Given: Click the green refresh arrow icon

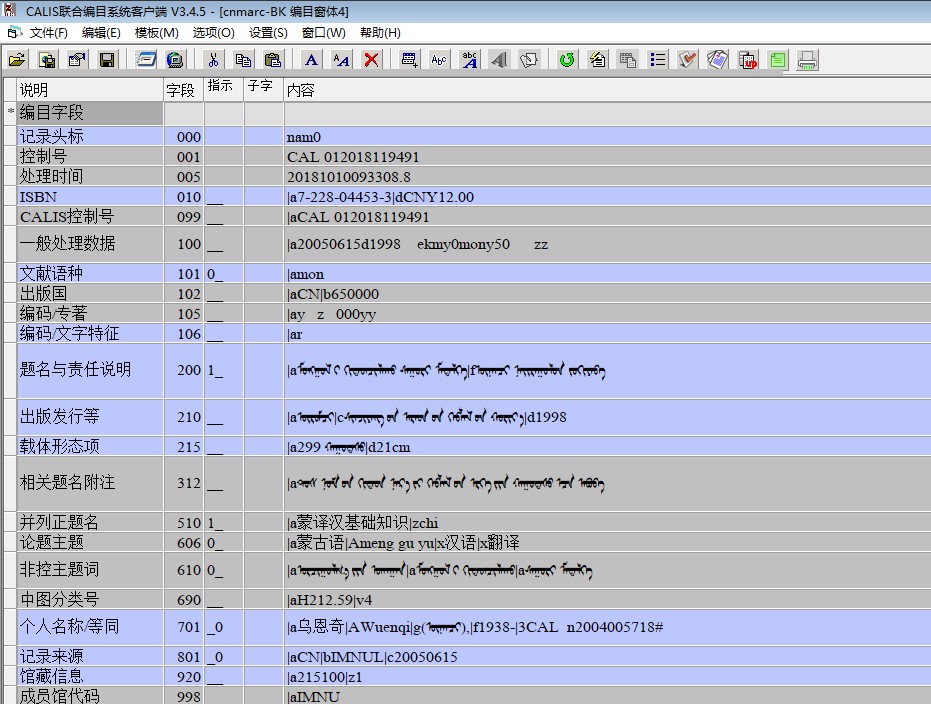Looking at the screenshot, I should [x=567, y=60].
